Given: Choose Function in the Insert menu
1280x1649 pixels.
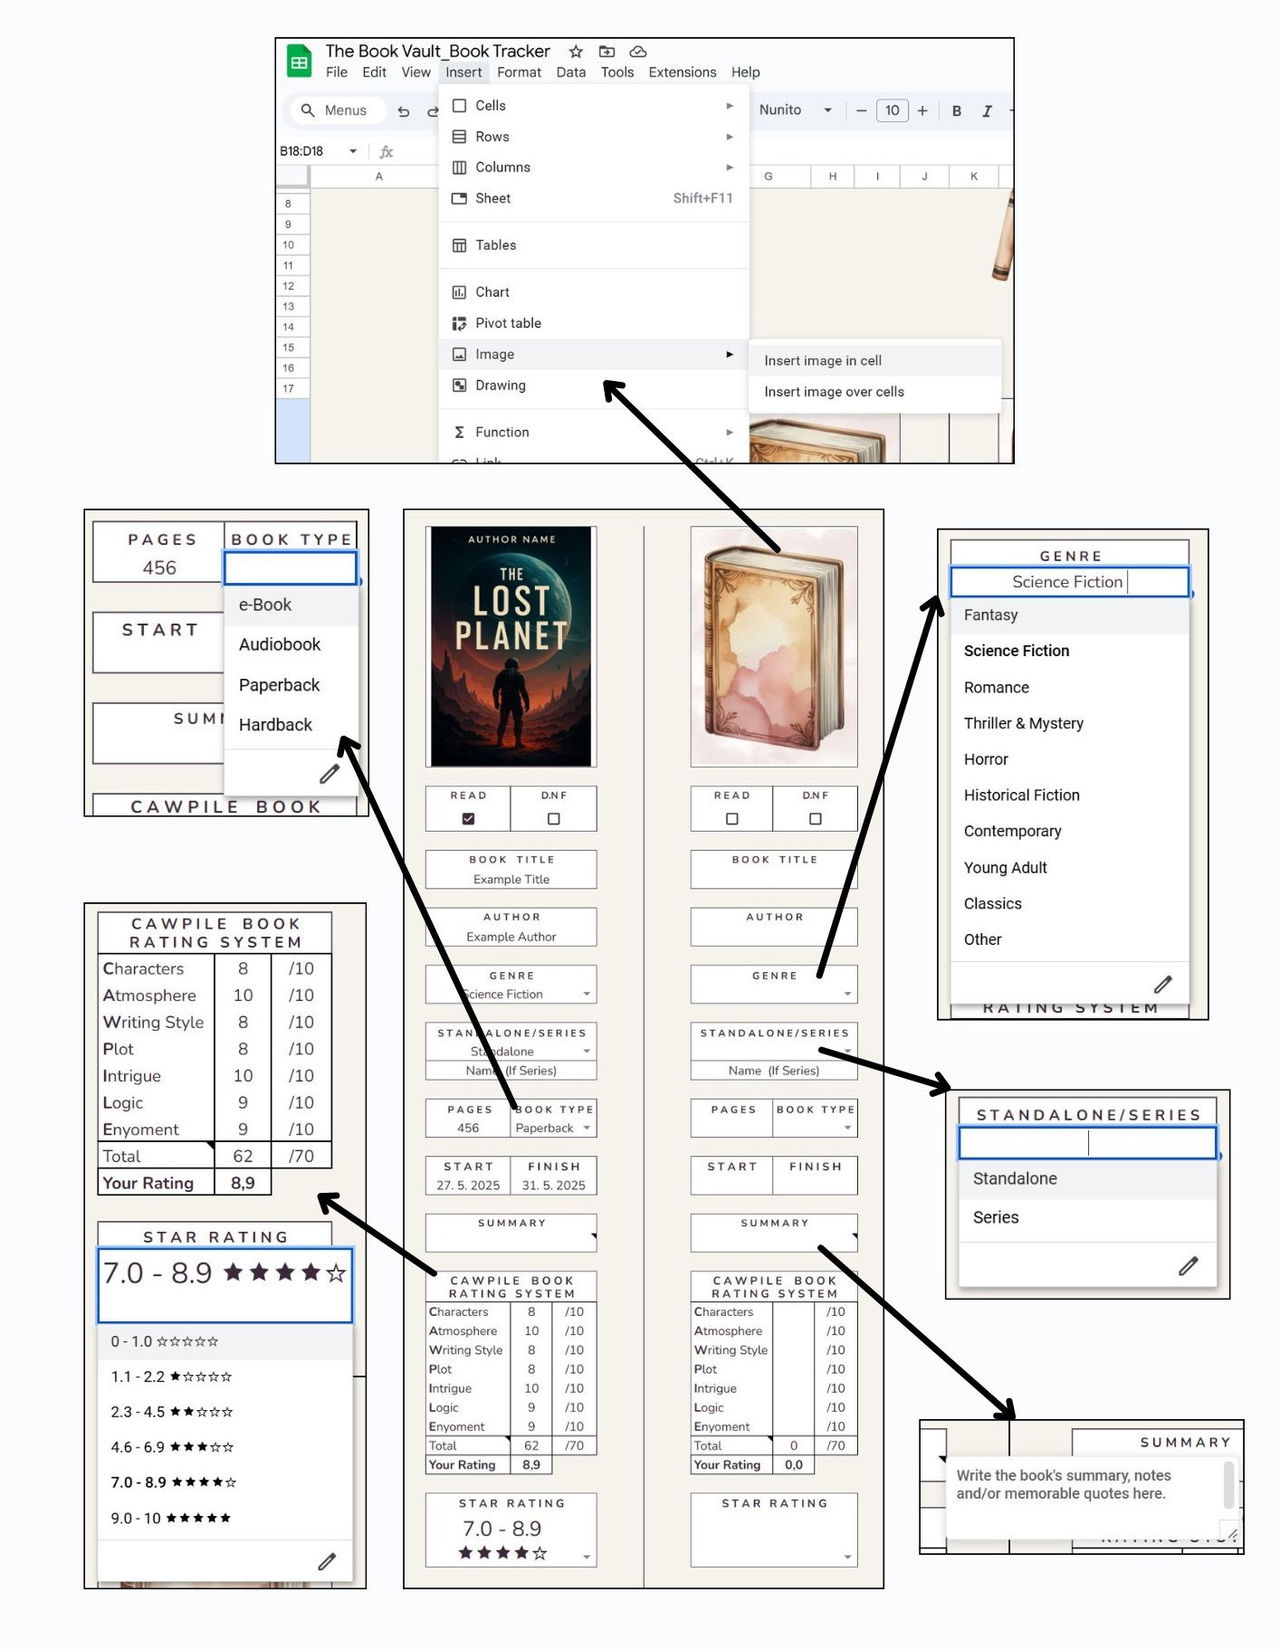Looking at the screenshot, I should point(594,432).
